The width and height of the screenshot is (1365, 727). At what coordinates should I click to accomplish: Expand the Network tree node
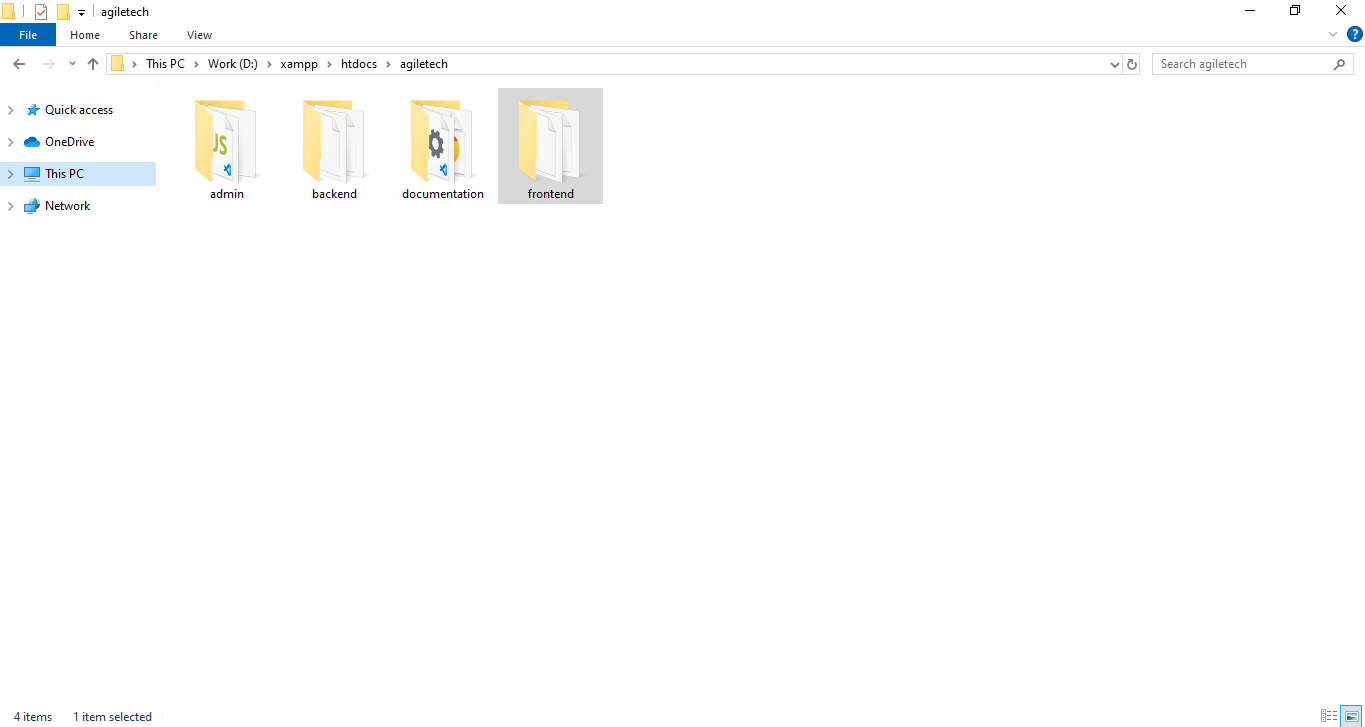point(11,206)
